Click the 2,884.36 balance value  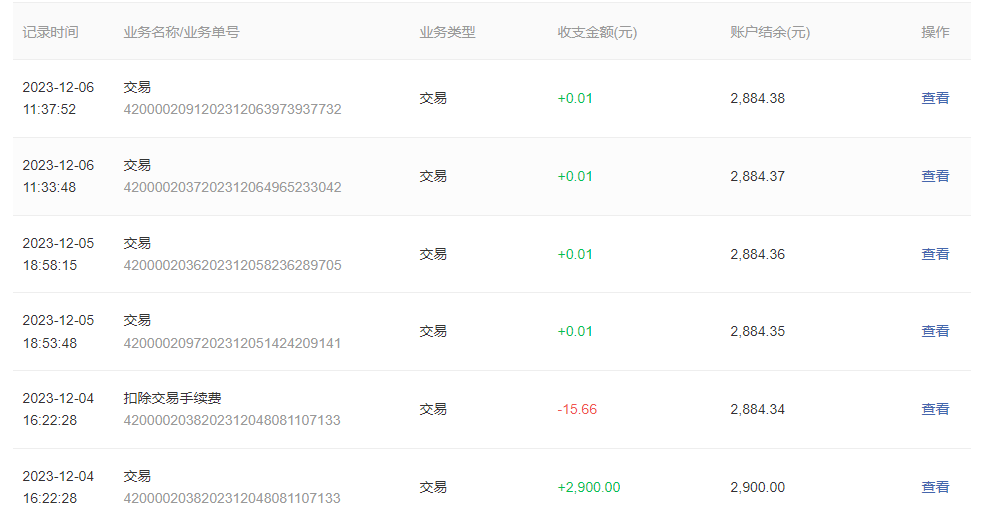758,254
